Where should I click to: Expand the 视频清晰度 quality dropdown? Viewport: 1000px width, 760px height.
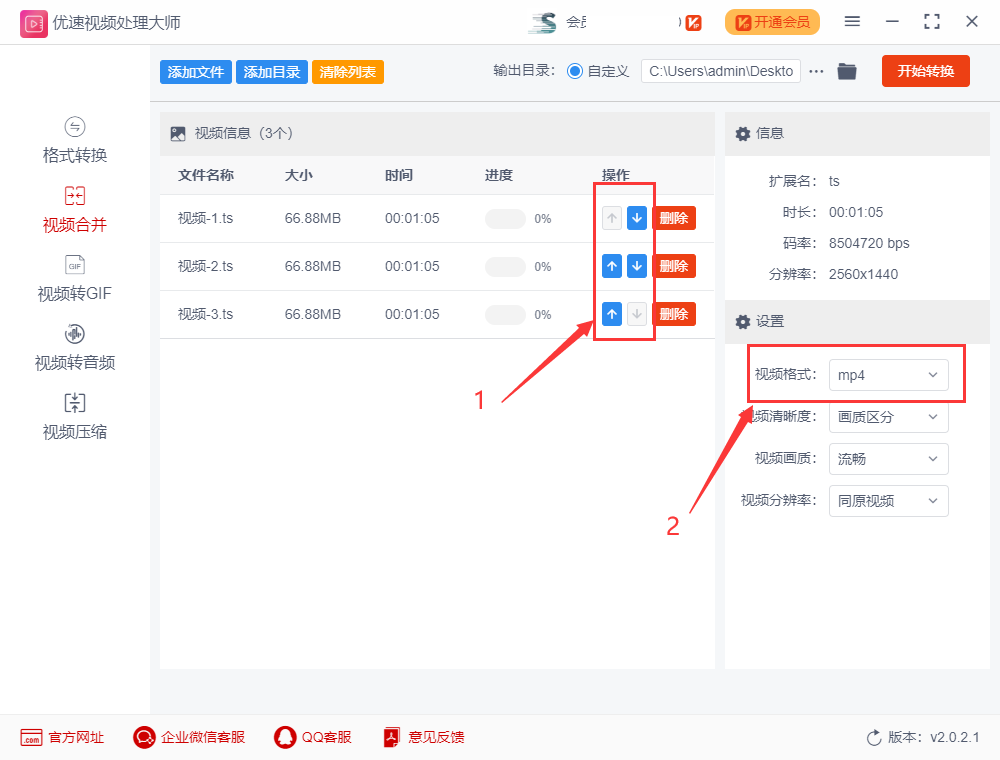[888, 417]
